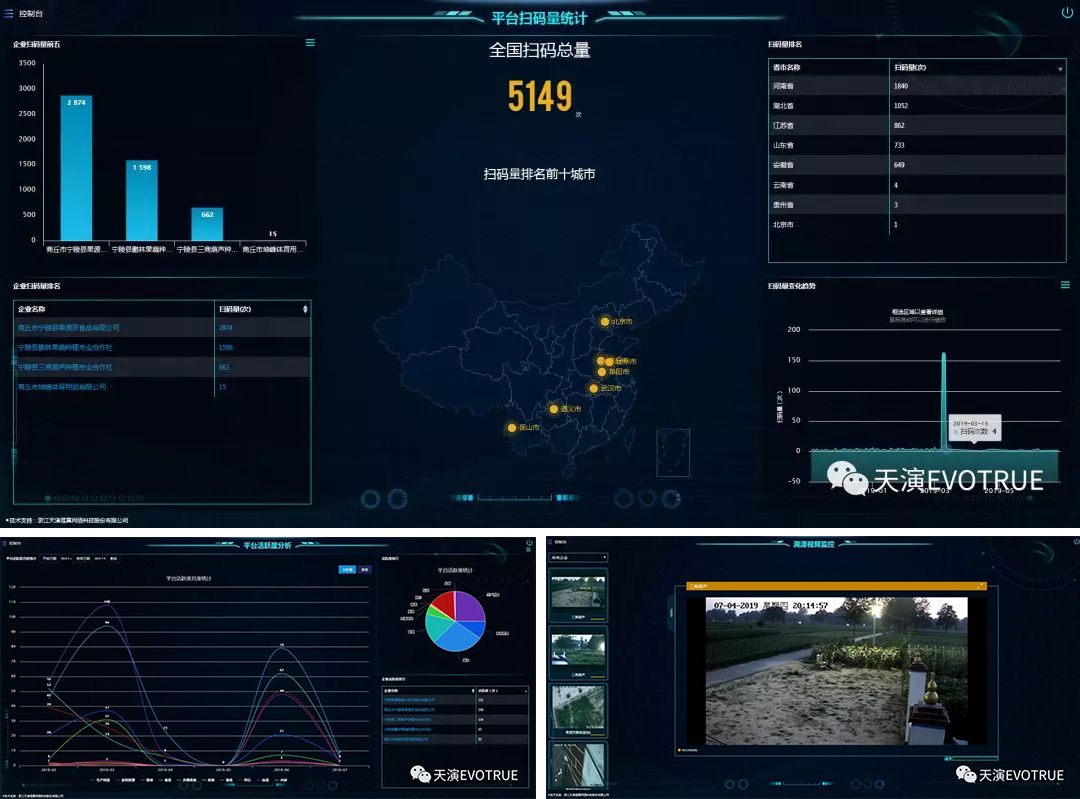
Task: Open the 企业扫码量前五 chart menu icon
Action: [x=310, y=43]
